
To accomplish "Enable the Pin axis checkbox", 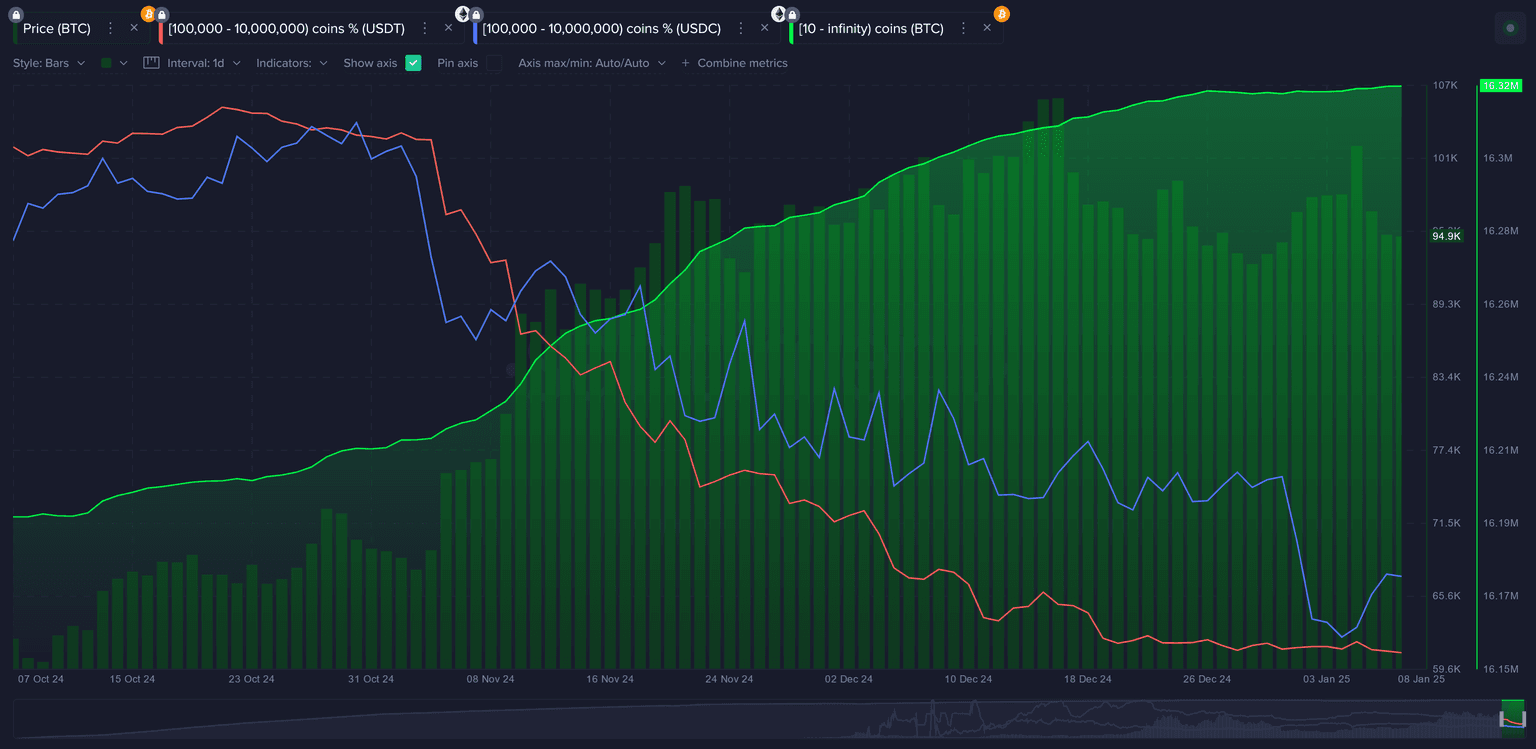I will pos(493,63).
